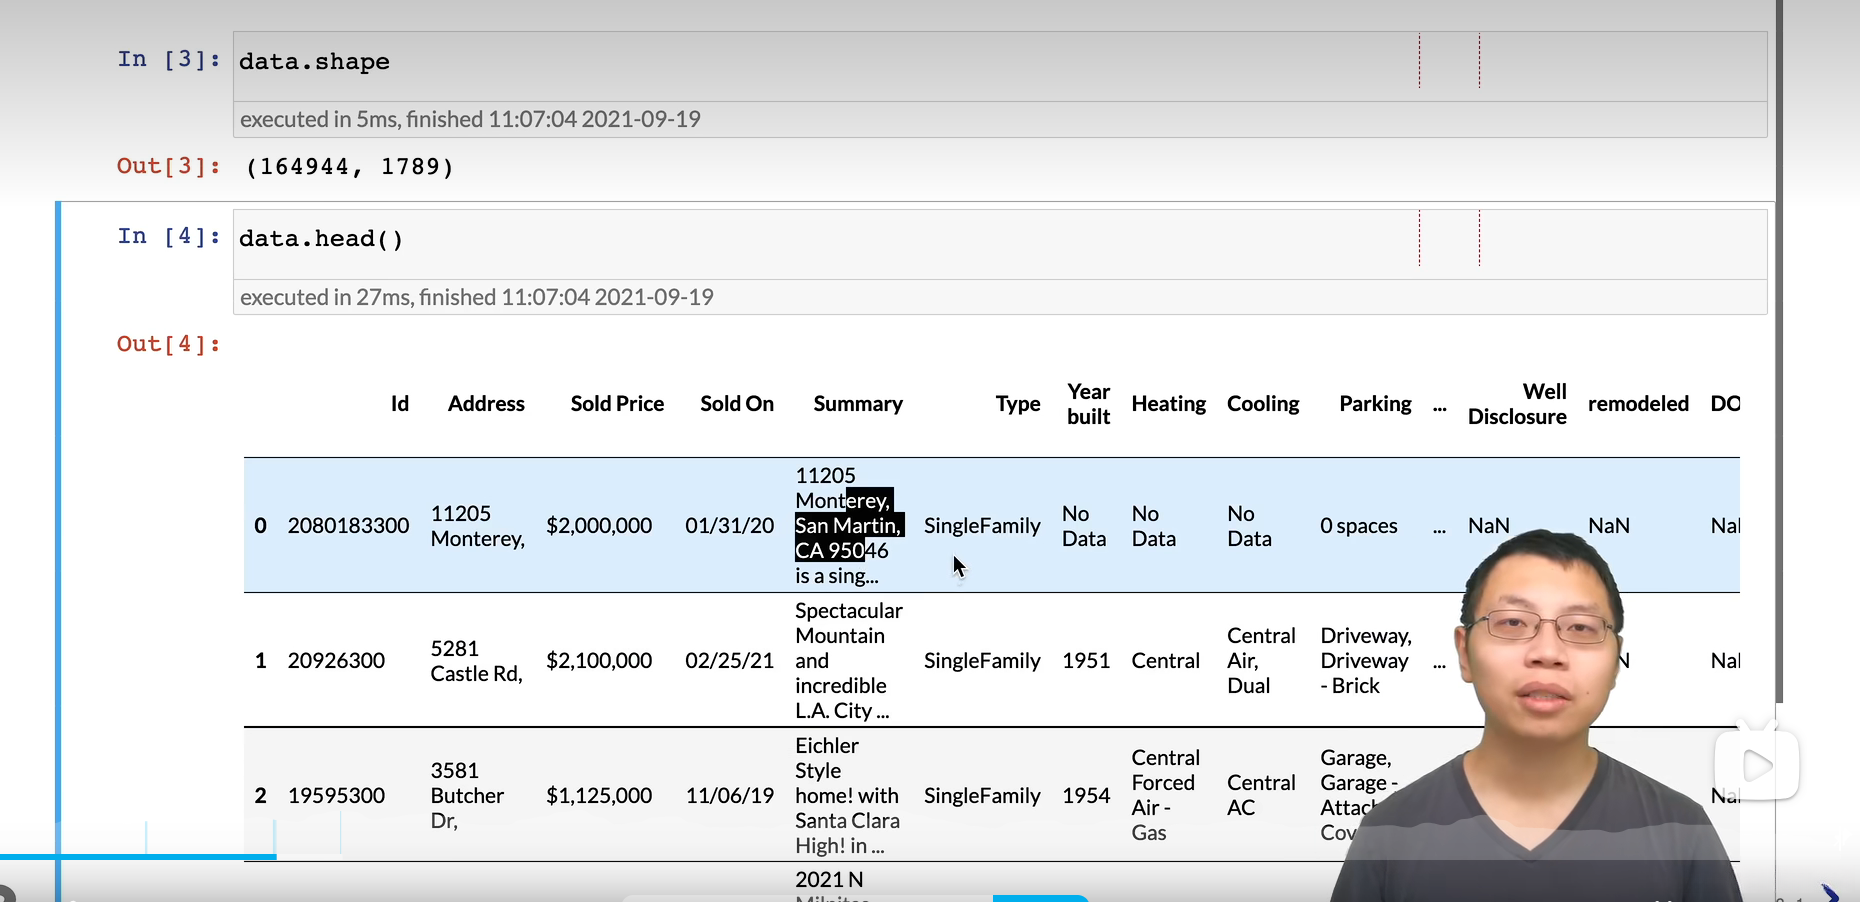Click row index 1 label
Screen dimensions: 1860x902
point(260,661)
